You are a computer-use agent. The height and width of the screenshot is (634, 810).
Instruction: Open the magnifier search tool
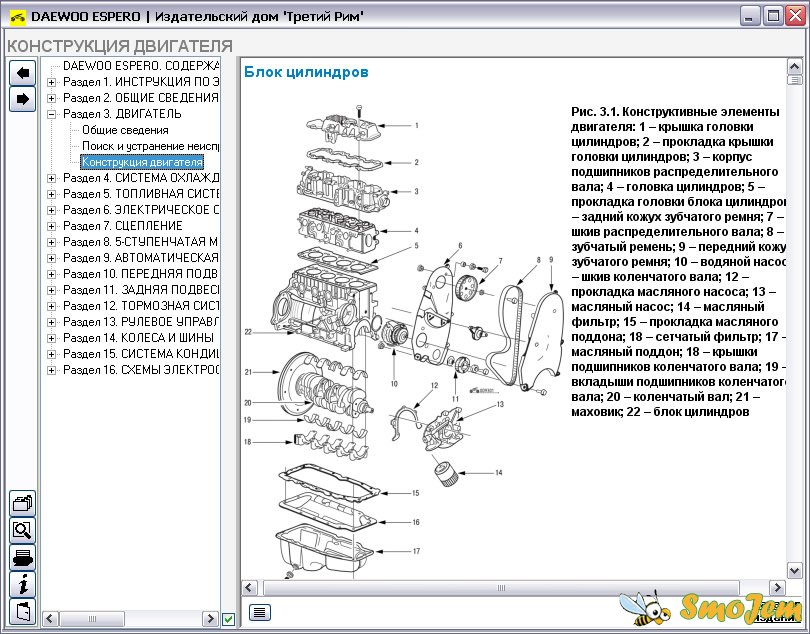tap(22, 530)
